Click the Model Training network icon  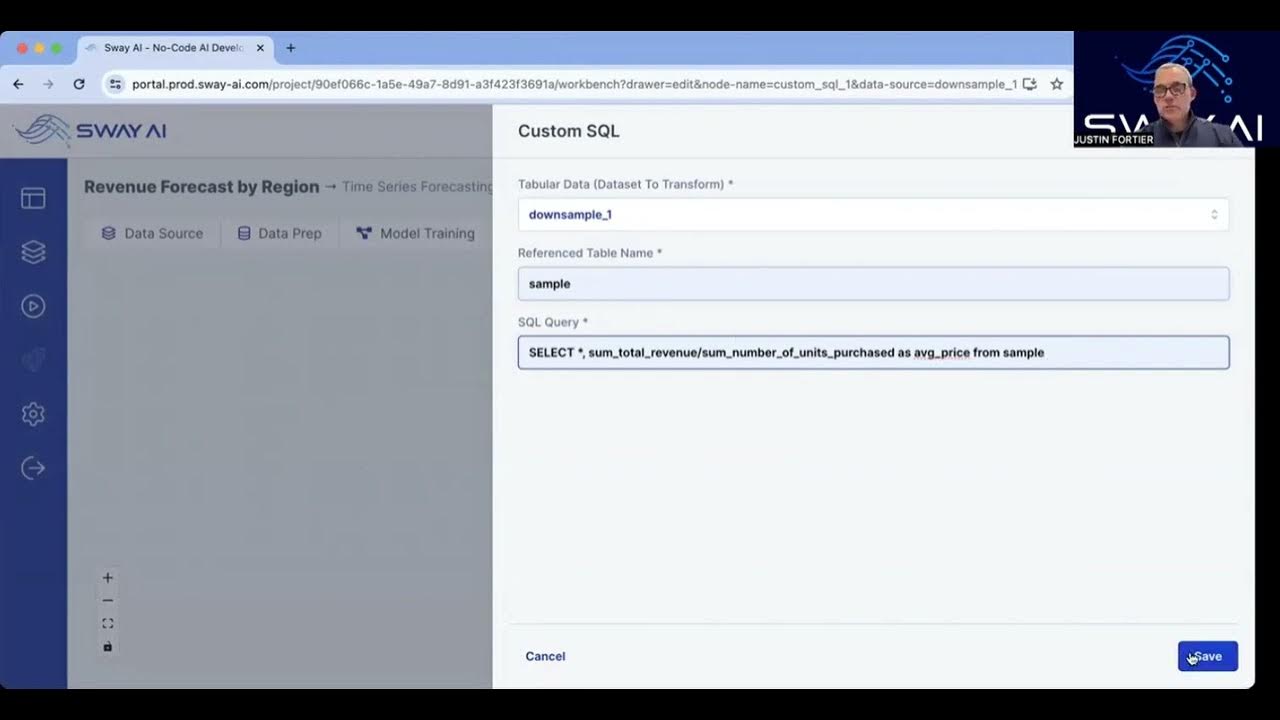(x=364, y=233)
